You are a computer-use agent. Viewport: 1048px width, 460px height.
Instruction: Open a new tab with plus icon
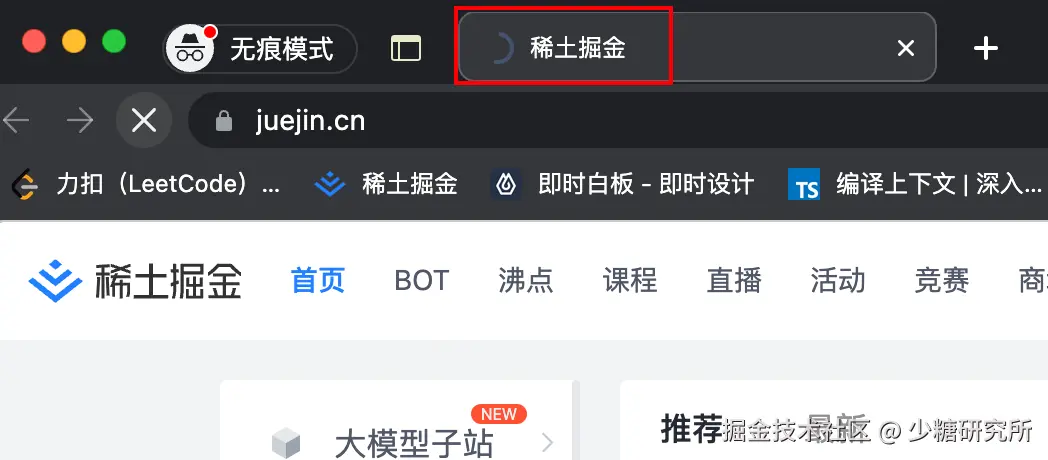[x=986, y=48]
